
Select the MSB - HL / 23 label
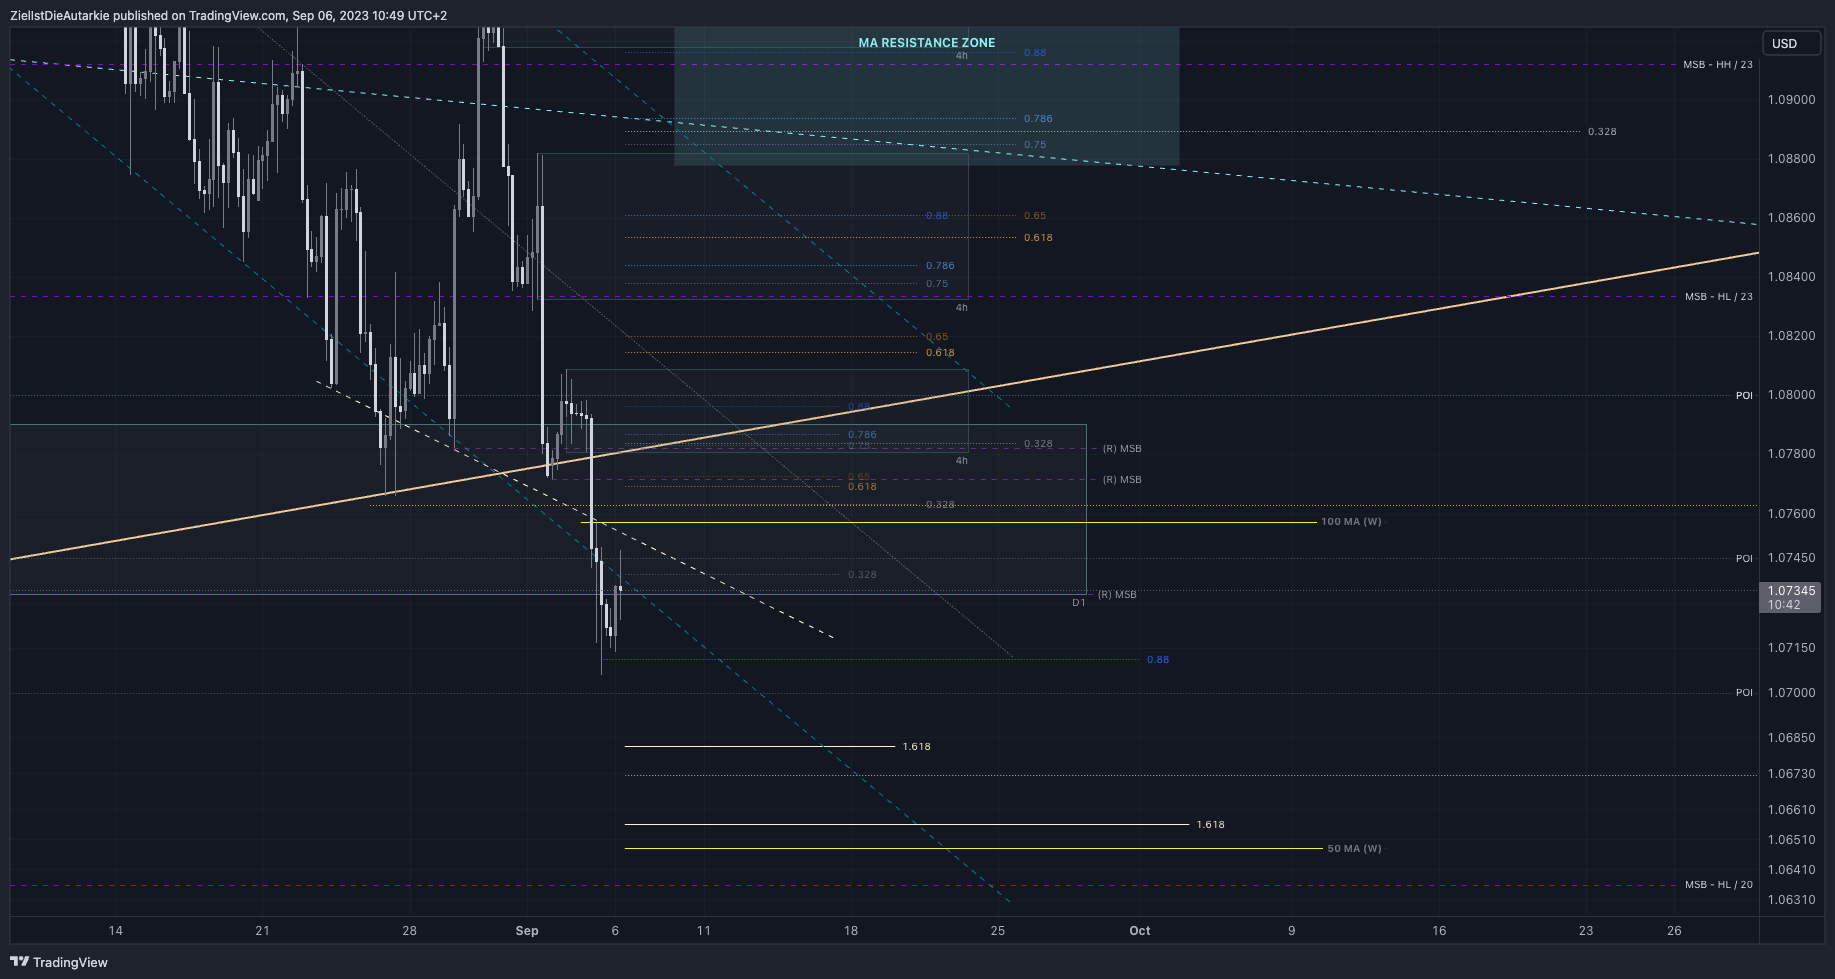point(1719,297)
